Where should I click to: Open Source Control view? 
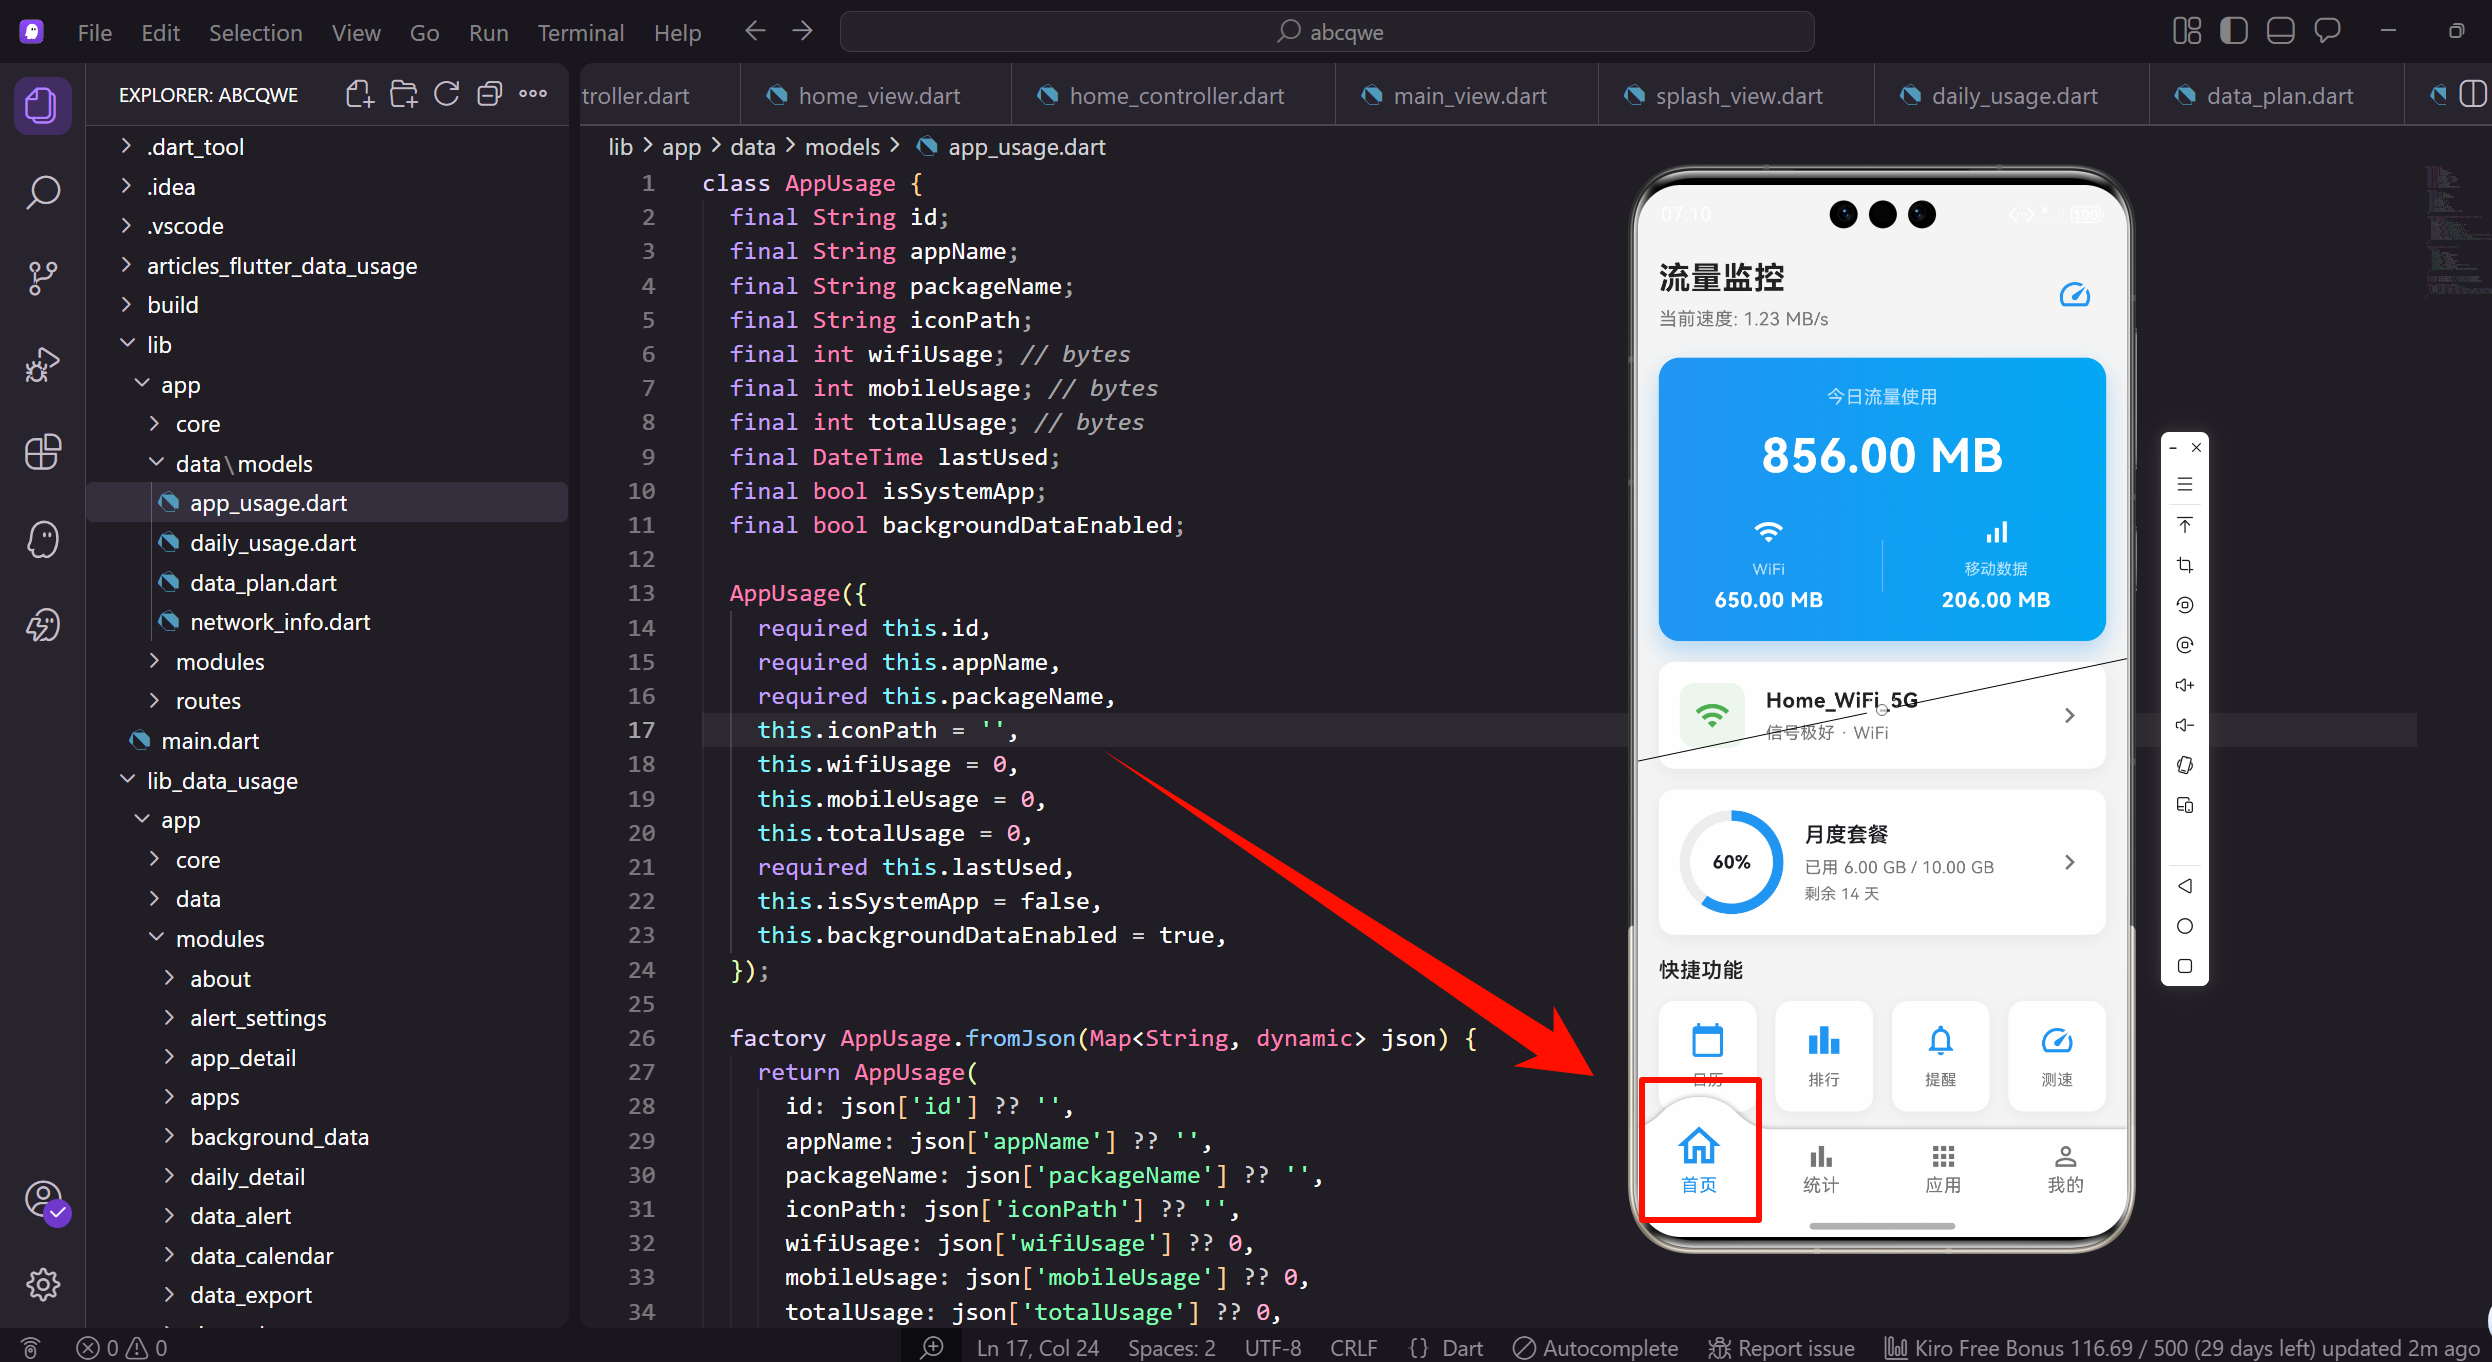(42, 278)
